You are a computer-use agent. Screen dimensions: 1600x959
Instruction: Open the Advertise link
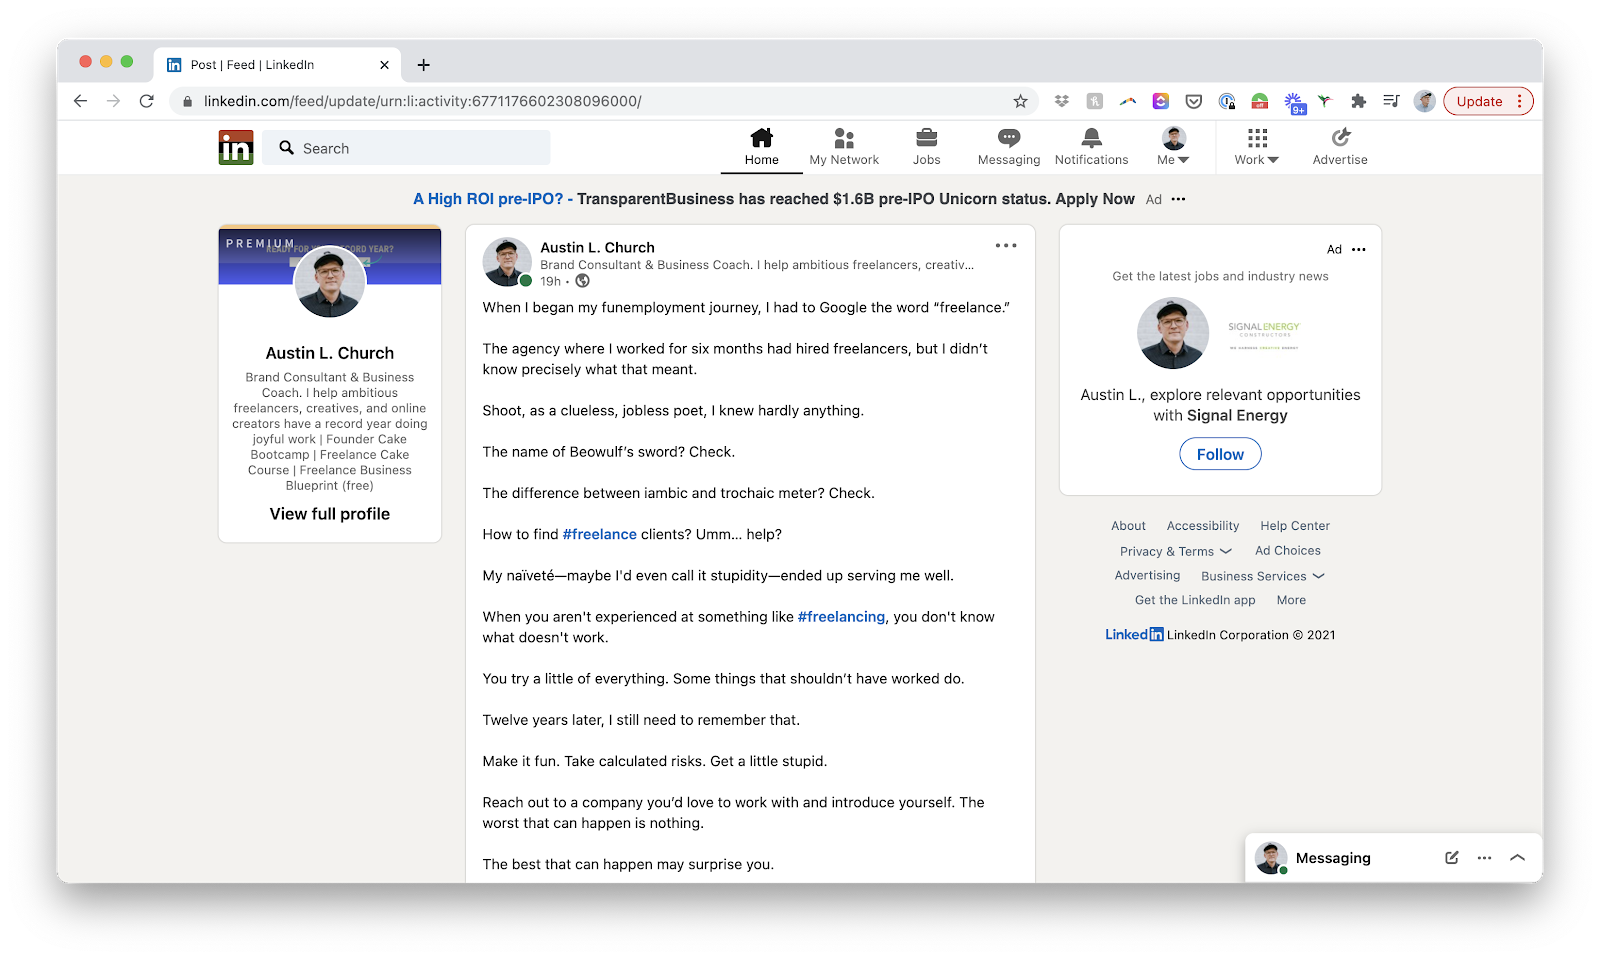[x=1340, y=147]
